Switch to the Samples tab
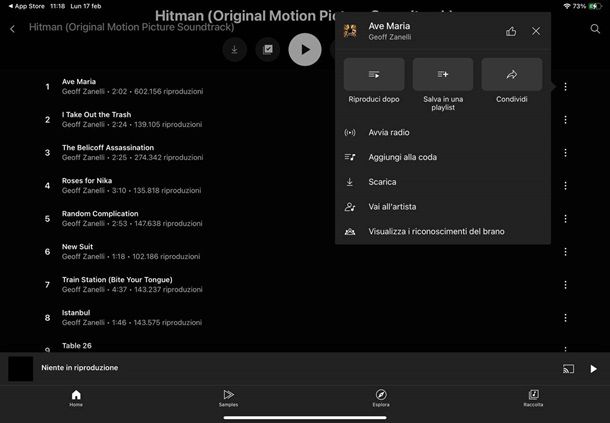Image resolution: width=610 pixels, height=423 pixels. pos(228,398)
